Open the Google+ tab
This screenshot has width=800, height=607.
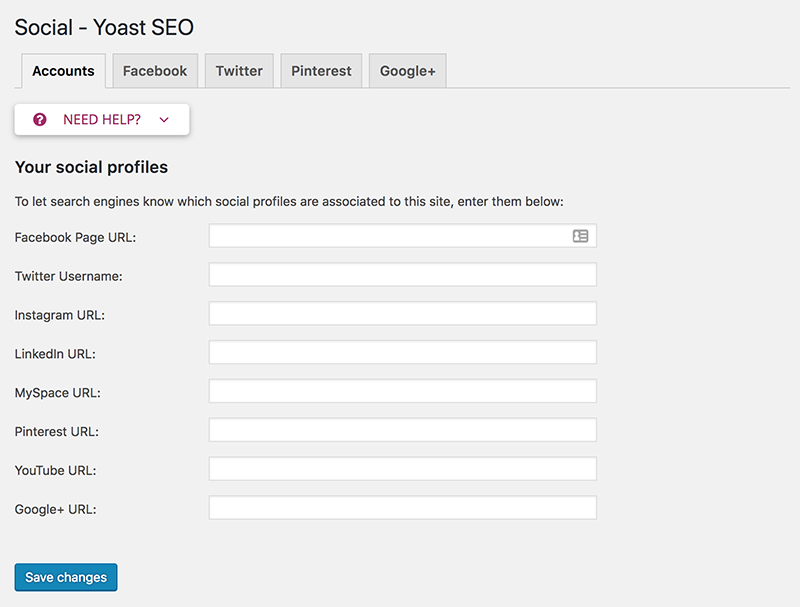coord(408,71)
